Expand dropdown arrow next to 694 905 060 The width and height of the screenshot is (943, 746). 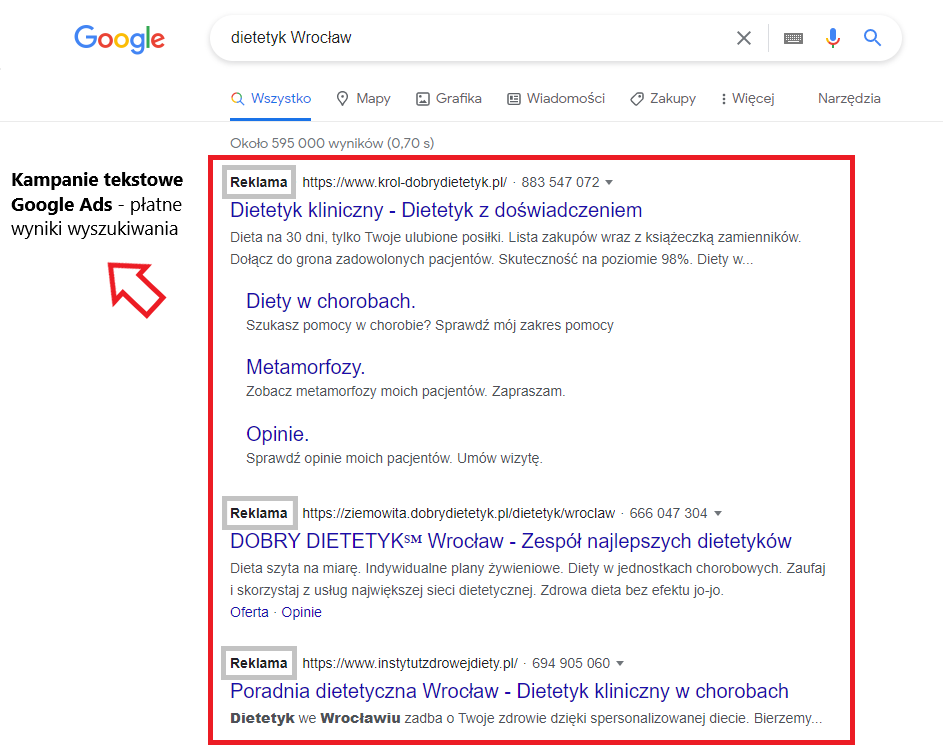[620, 663]
